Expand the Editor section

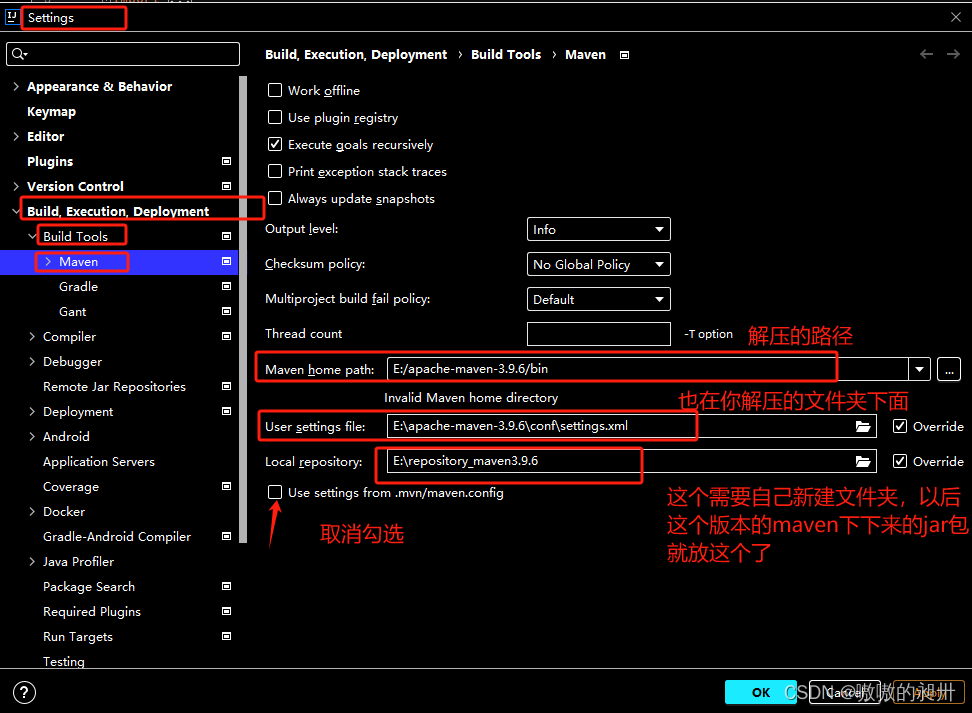(x=16, y=136)
